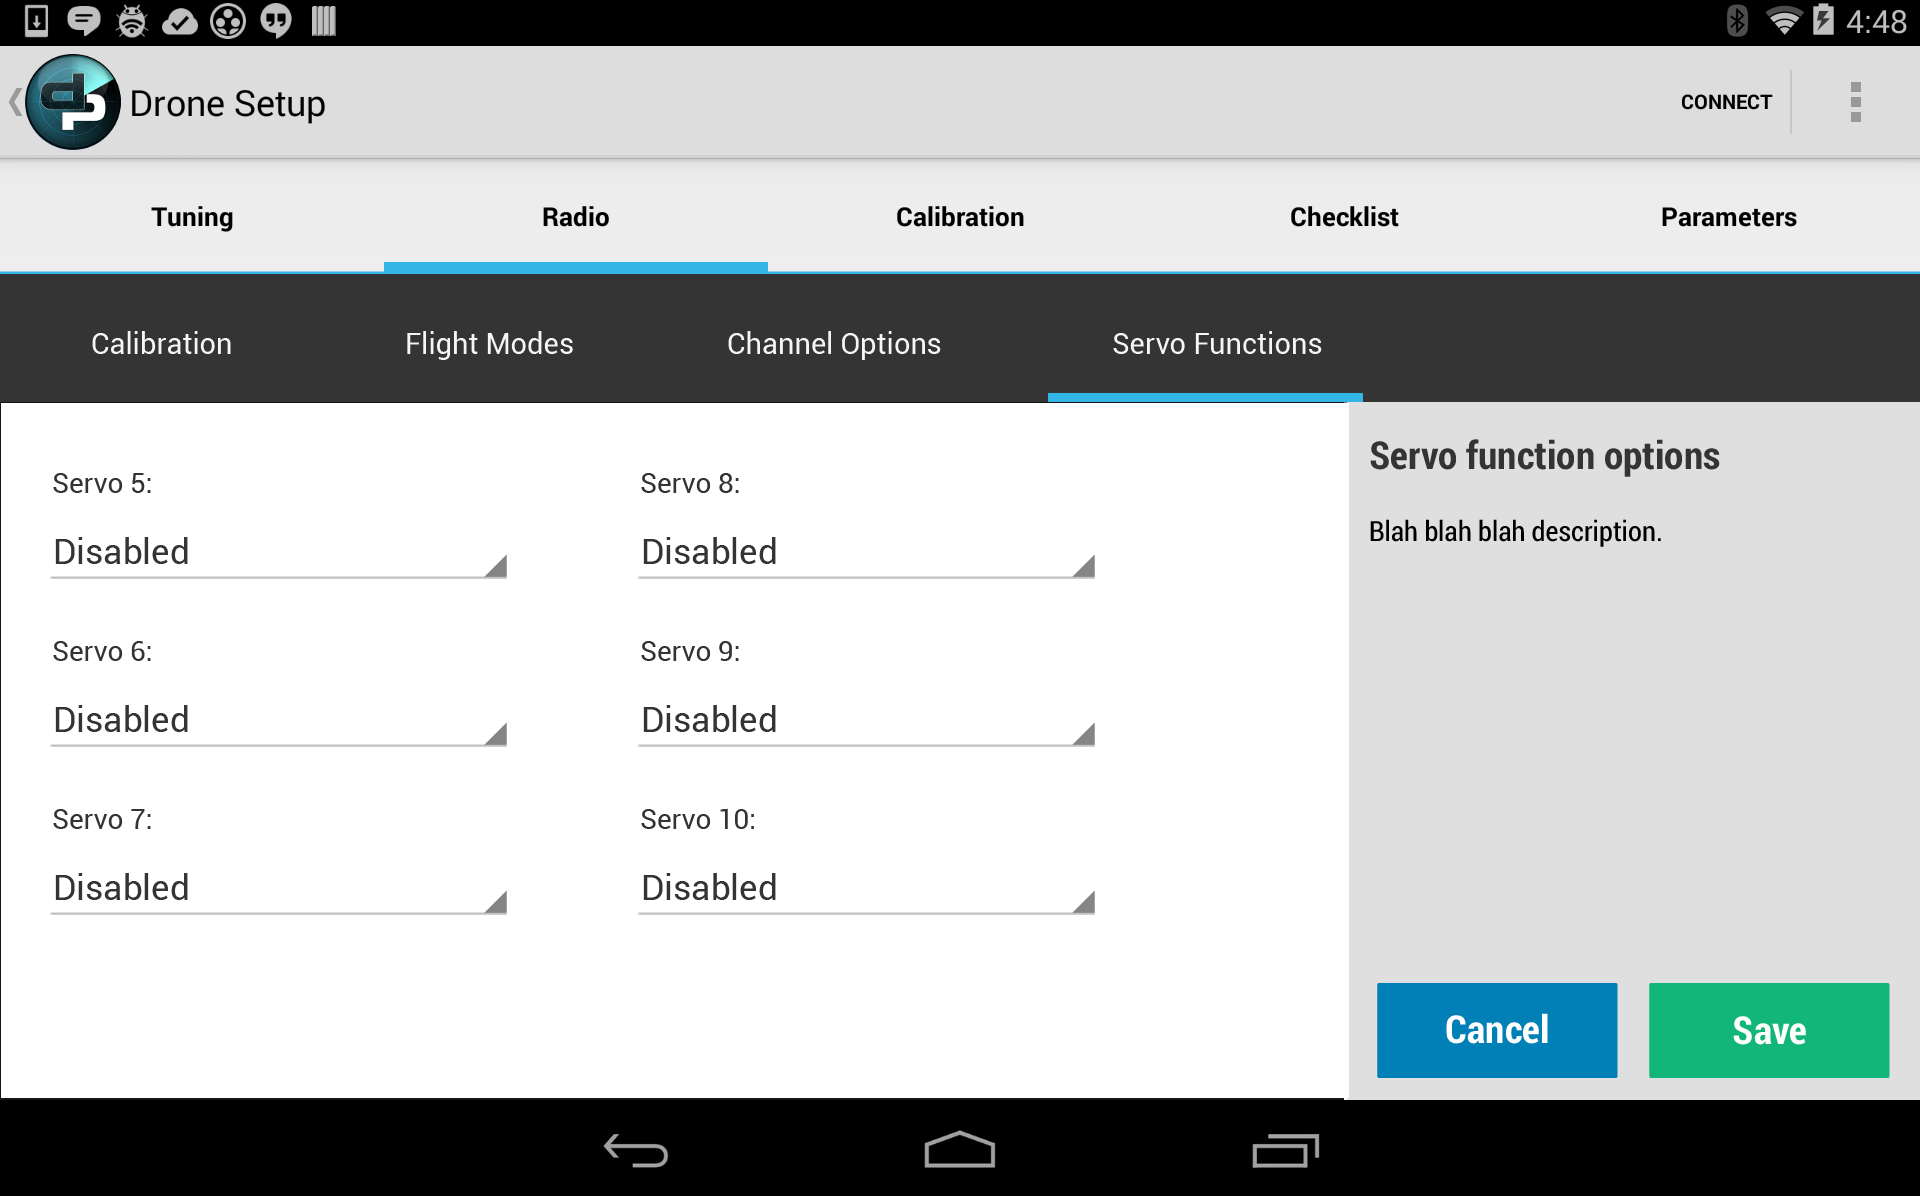Select the Flight Modes tab
Viewport: 1920px width, 1200px height.
488,341
